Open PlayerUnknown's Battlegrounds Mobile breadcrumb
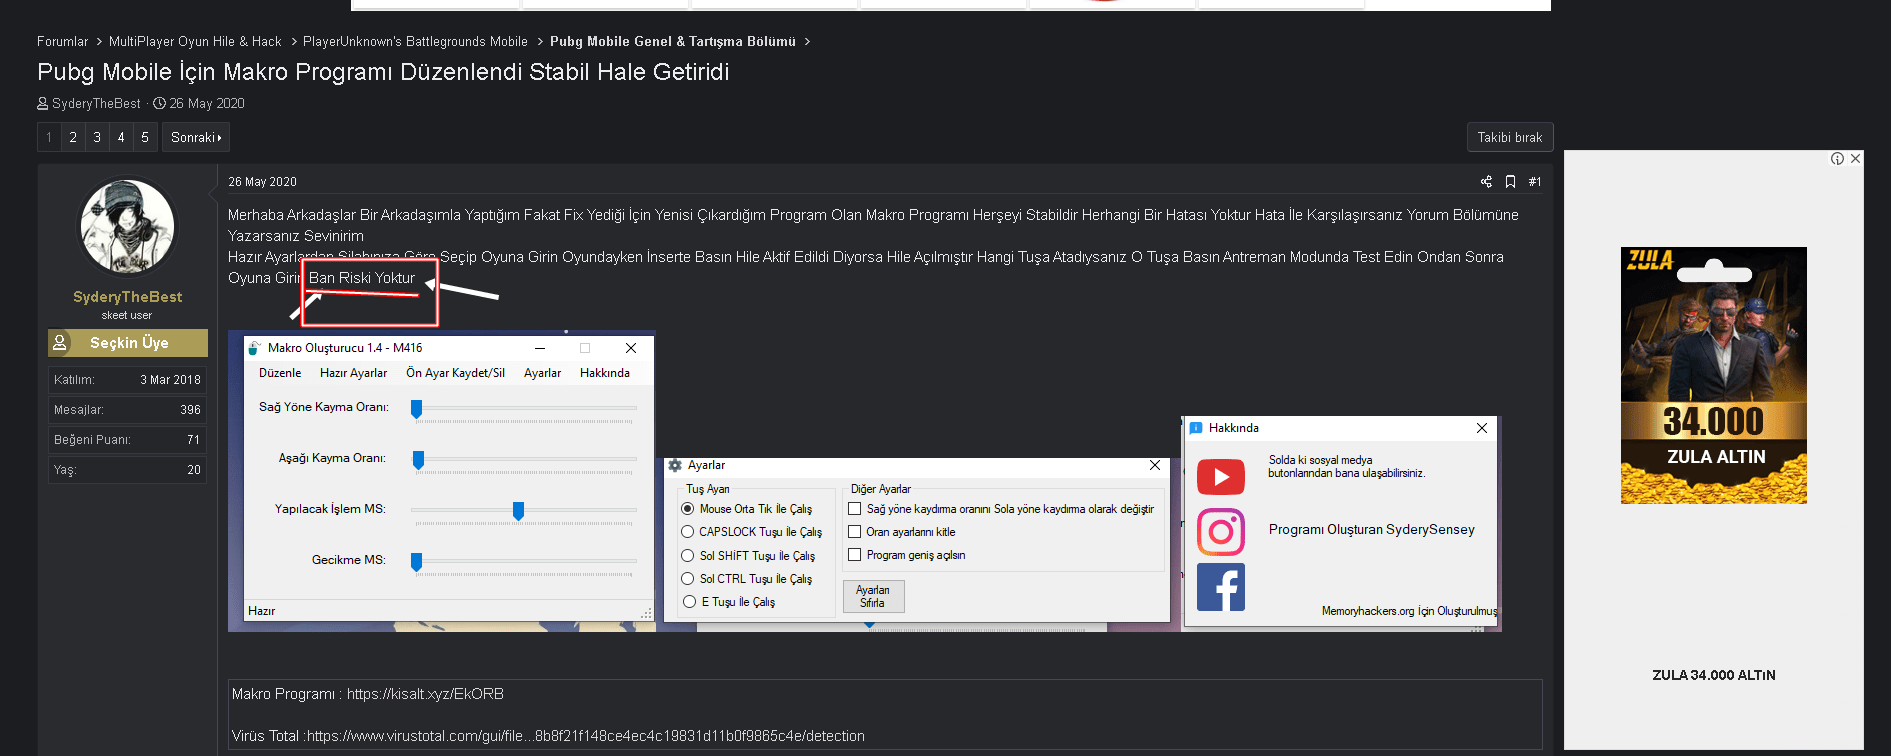 [415, 41]
